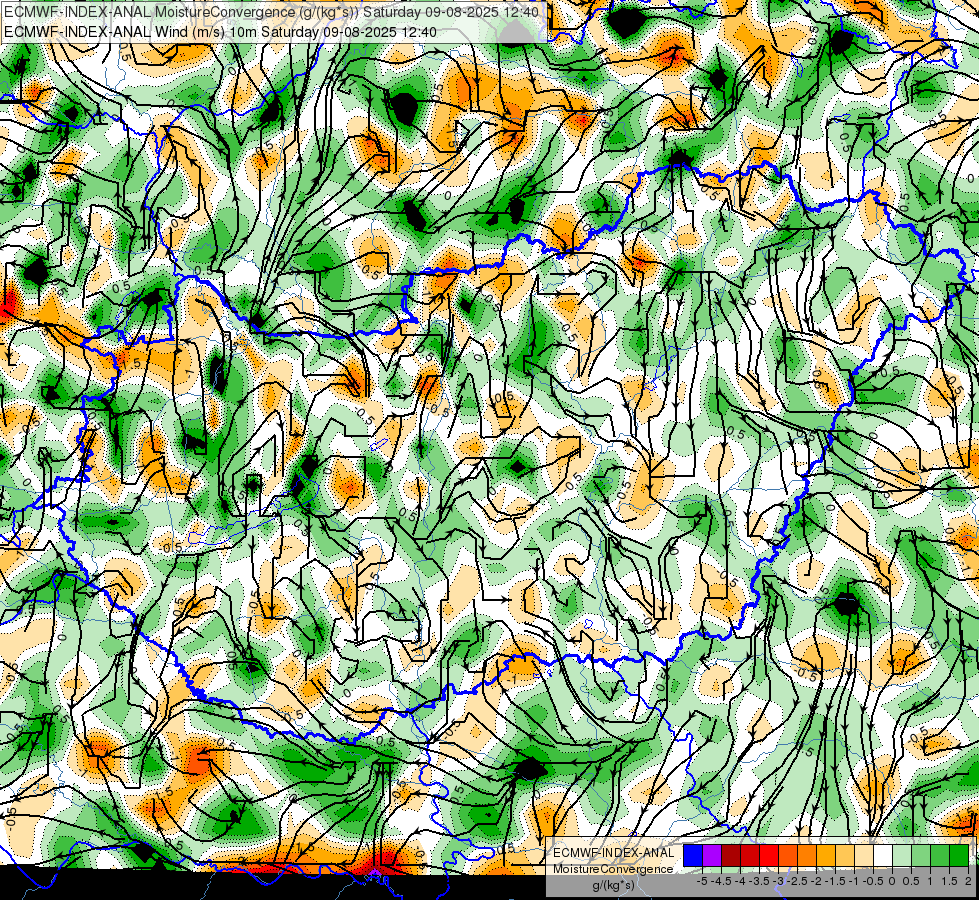
Task: Click the legend label MoistureConvergence
Action: [613, 869]
